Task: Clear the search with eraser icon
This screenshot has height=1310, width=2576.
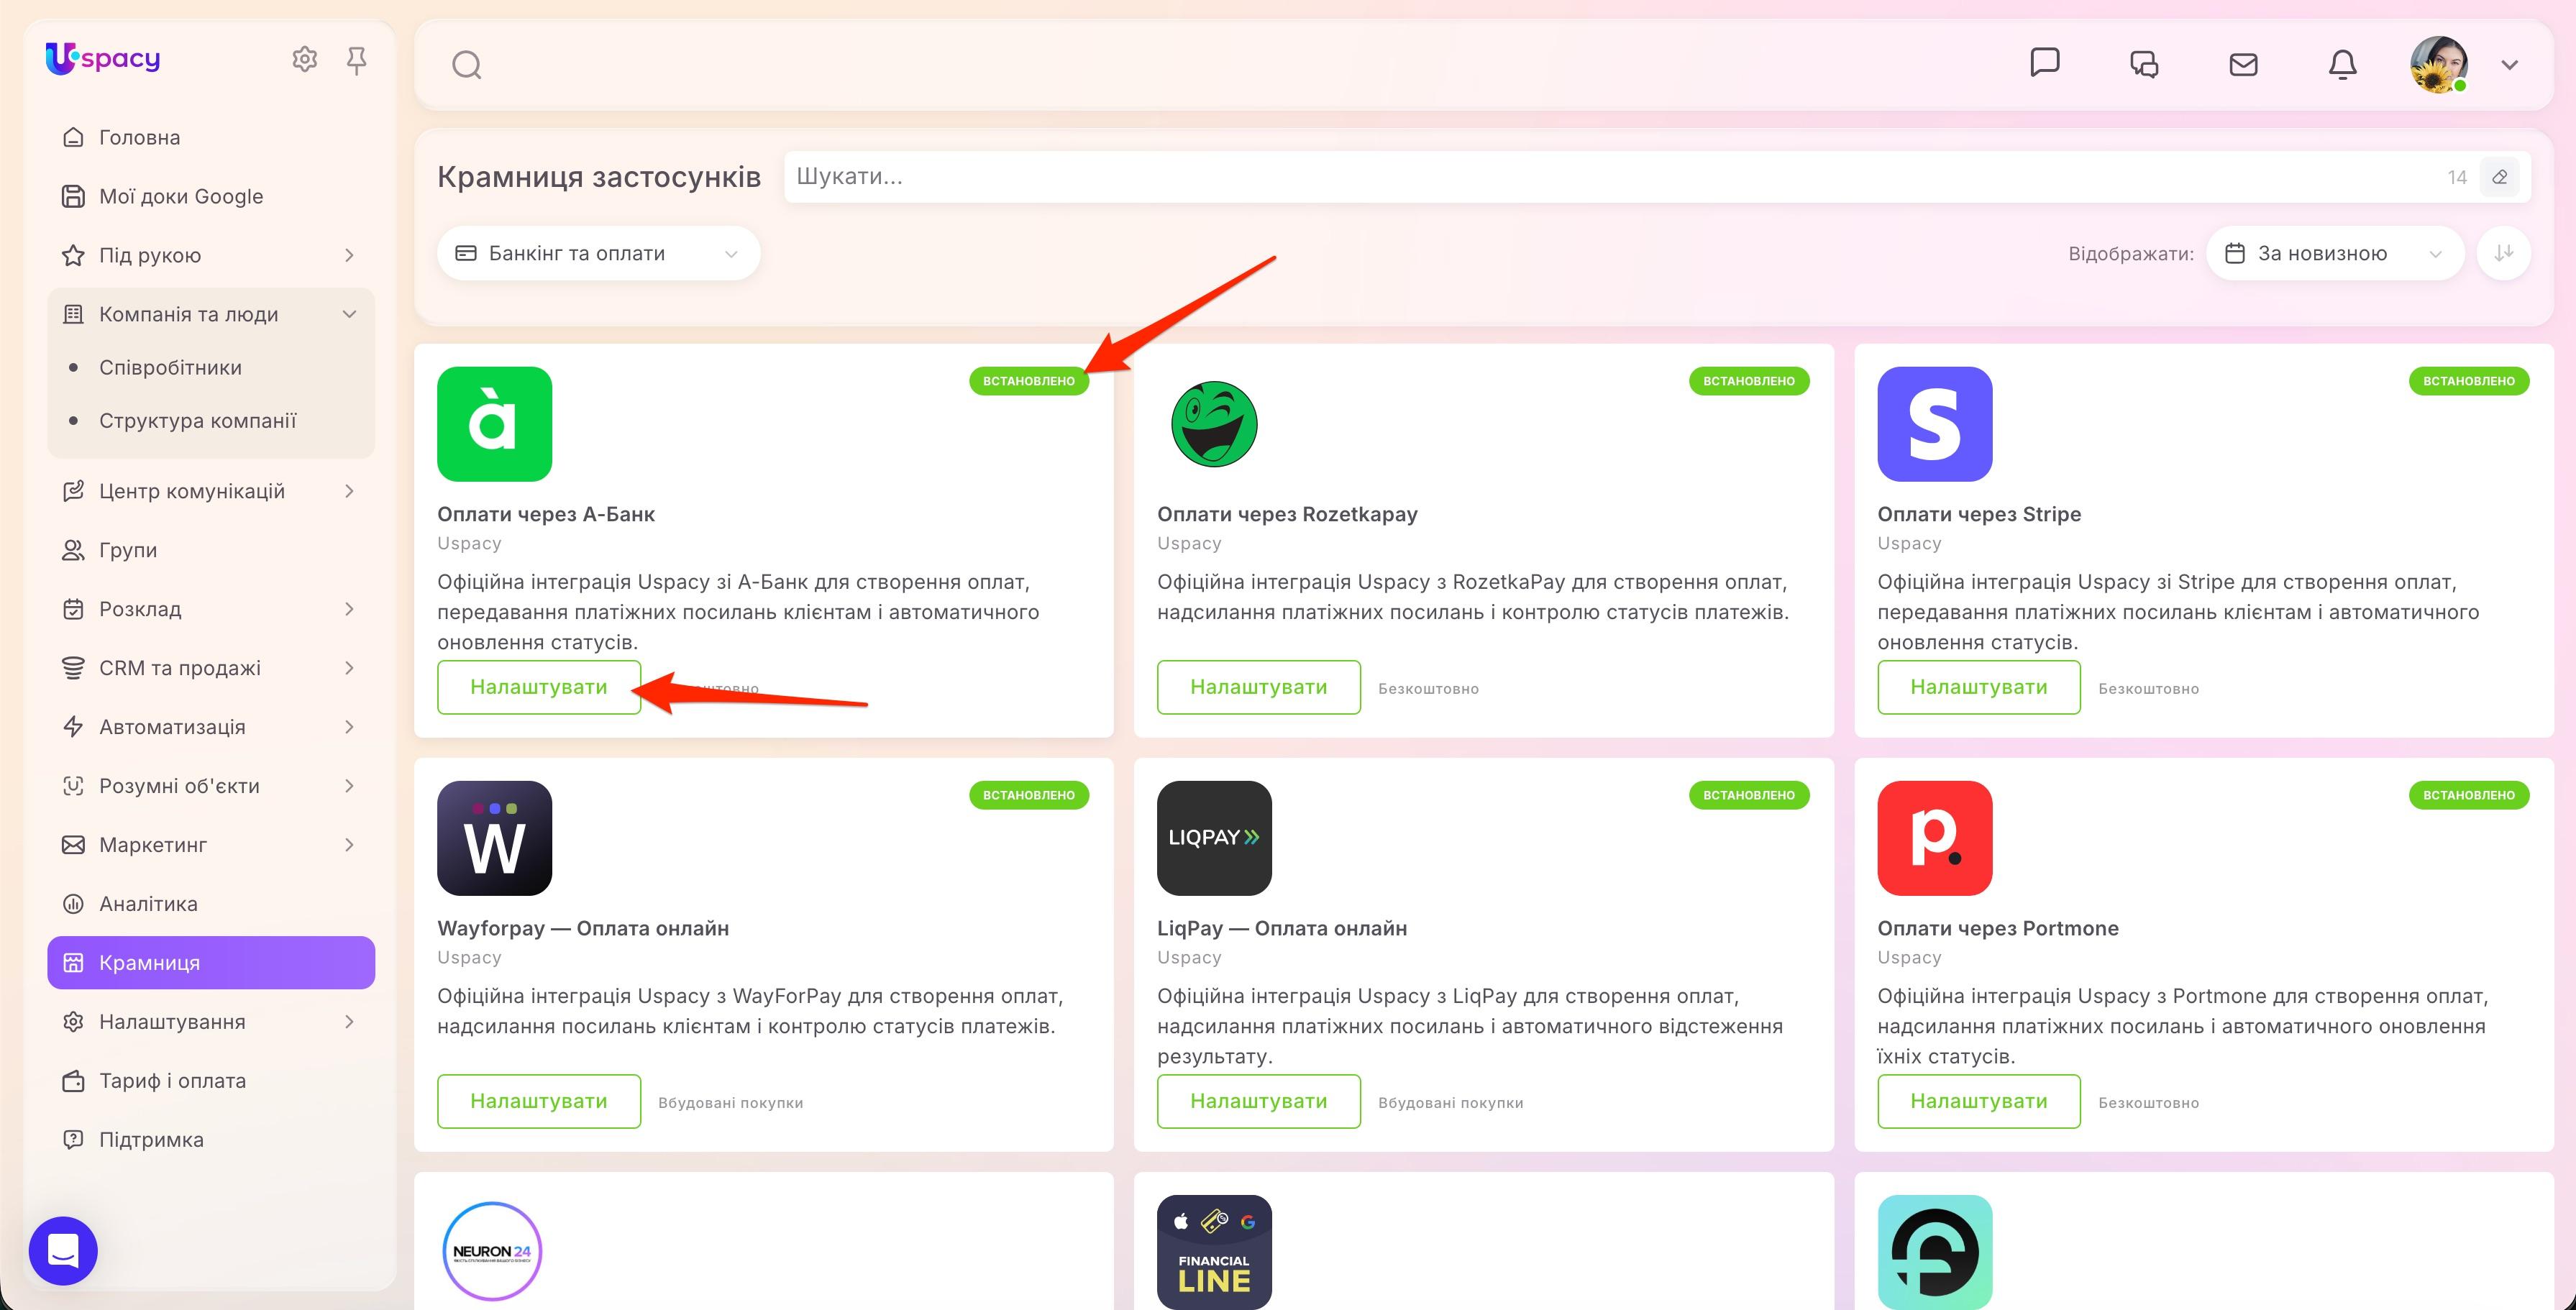Action: coord(2499,177)
